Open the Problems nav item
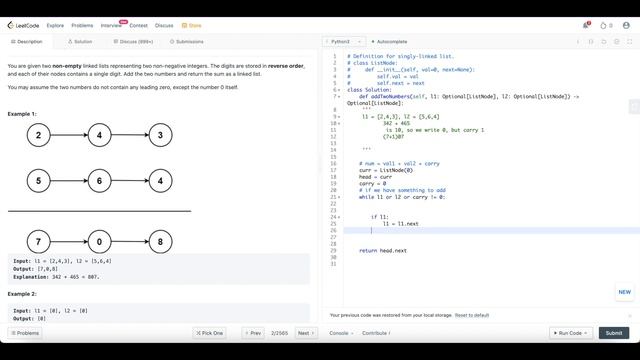 click(82, 25)
